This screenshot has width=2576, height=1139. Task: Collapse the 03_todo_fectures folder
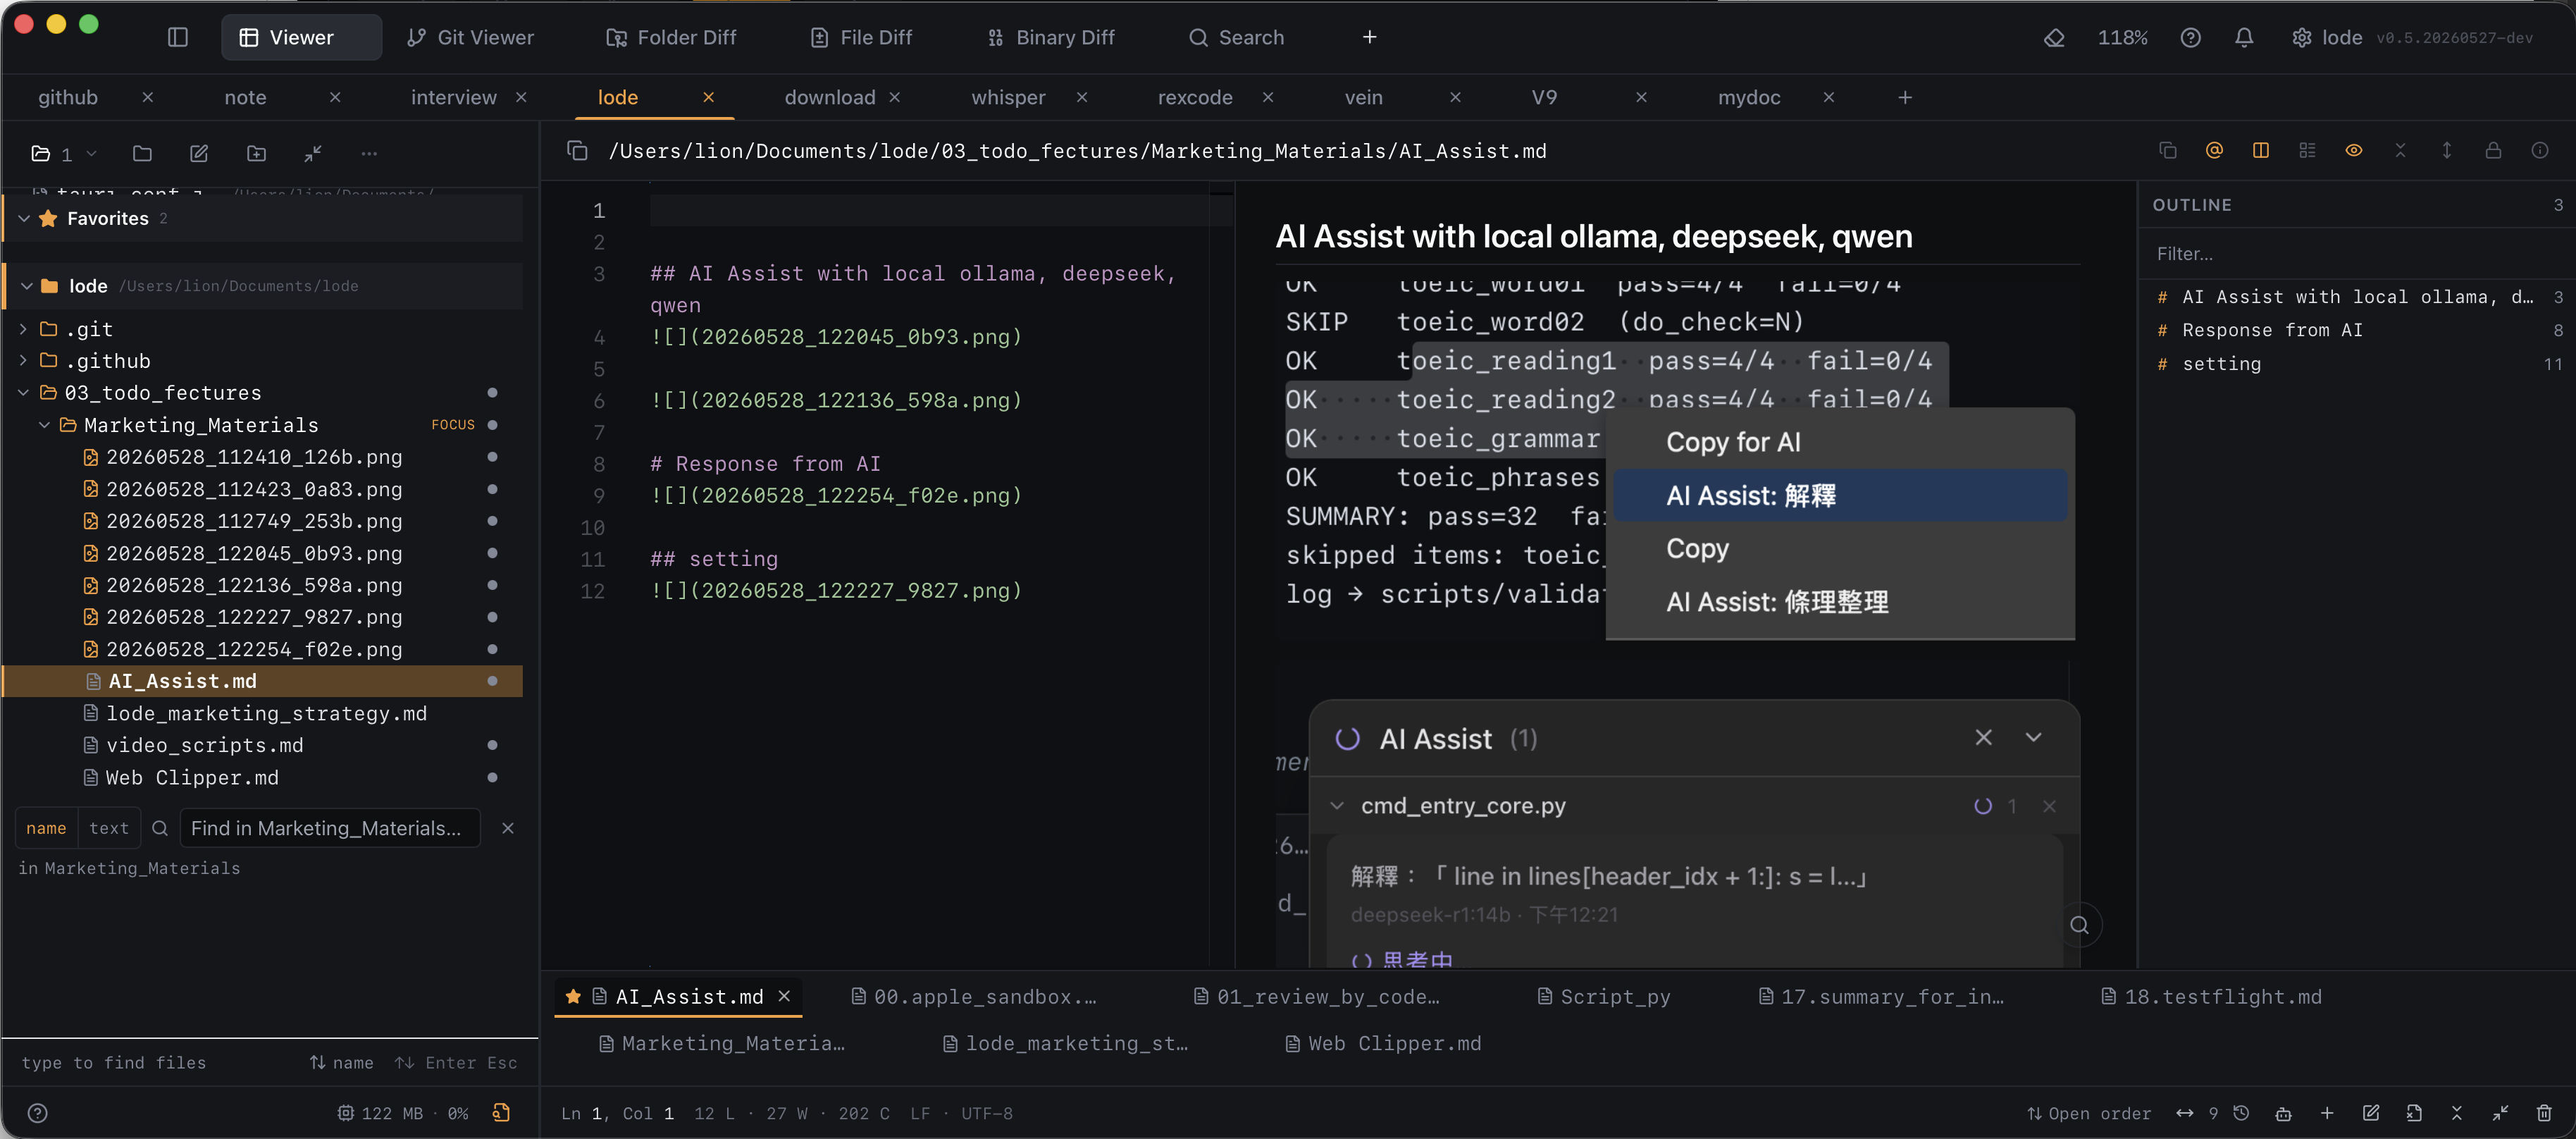pyautogui.click(x=23, y=393)
